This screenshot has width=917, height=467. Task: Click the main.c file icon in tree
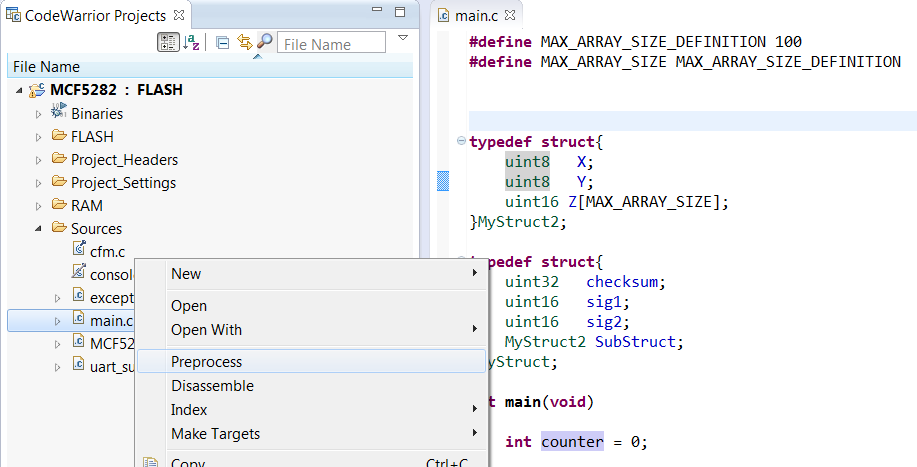[79, 318]
